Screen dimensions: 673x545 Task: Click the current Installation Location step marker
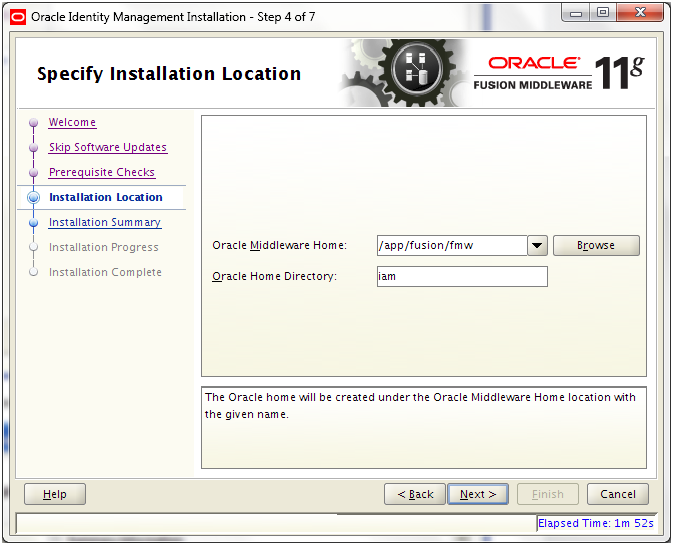[33, 197]
